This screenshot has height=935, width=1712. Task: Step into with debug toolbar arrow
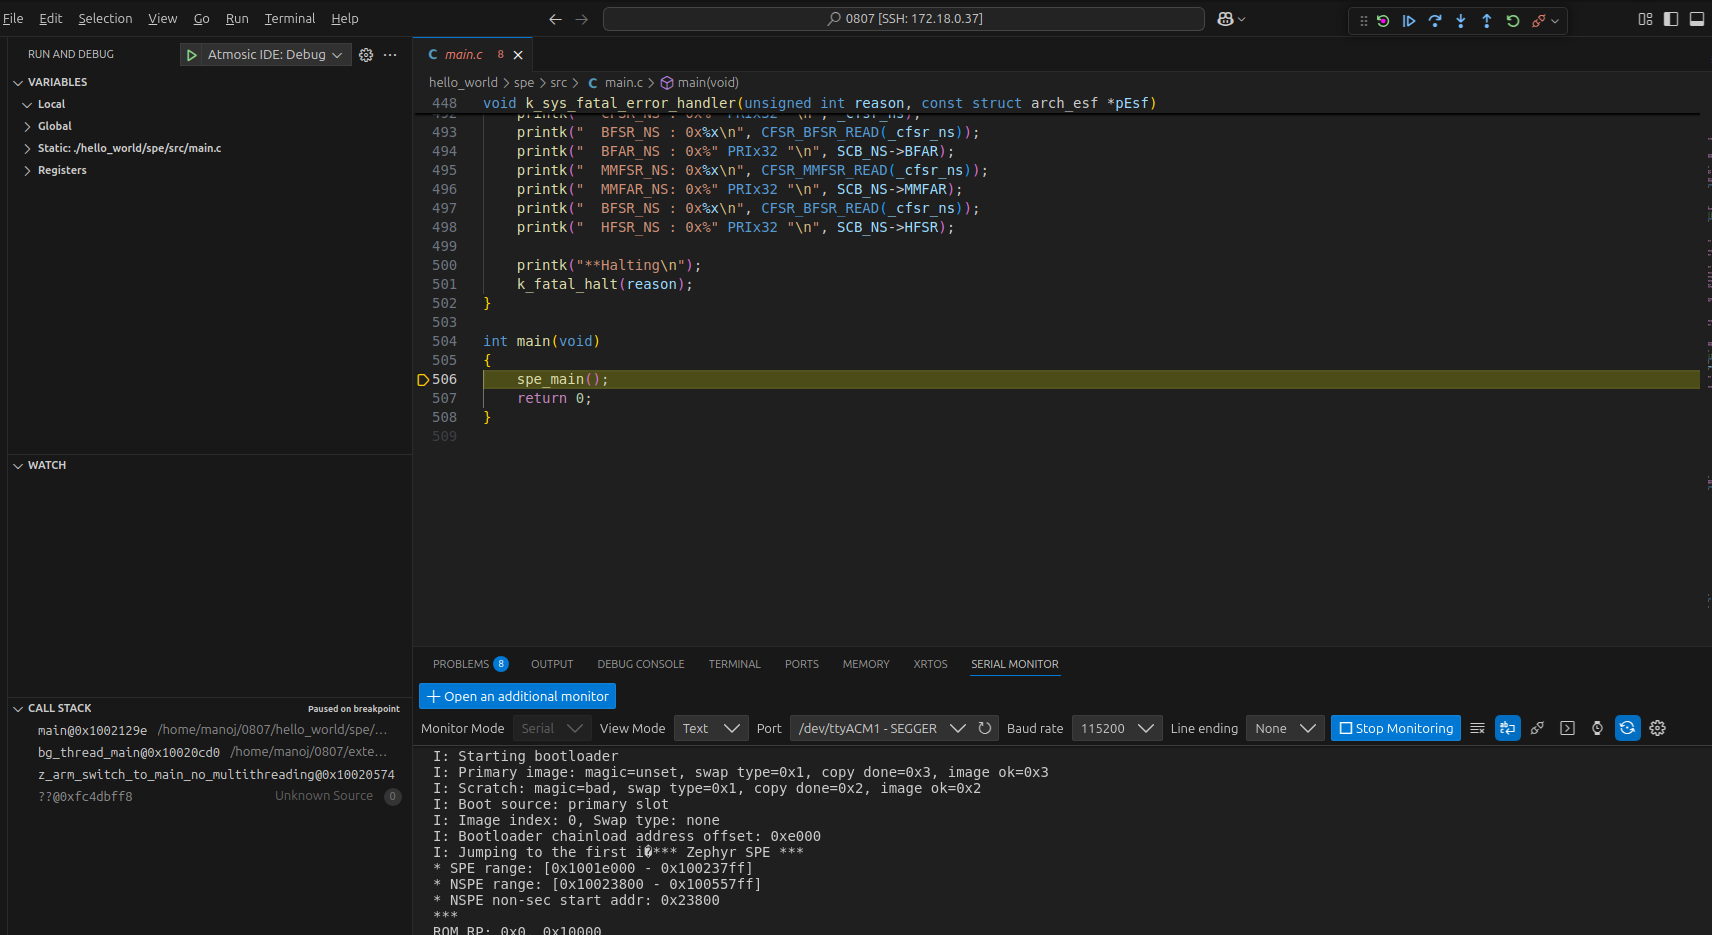pyautogui.click(x=1461, y=20)
